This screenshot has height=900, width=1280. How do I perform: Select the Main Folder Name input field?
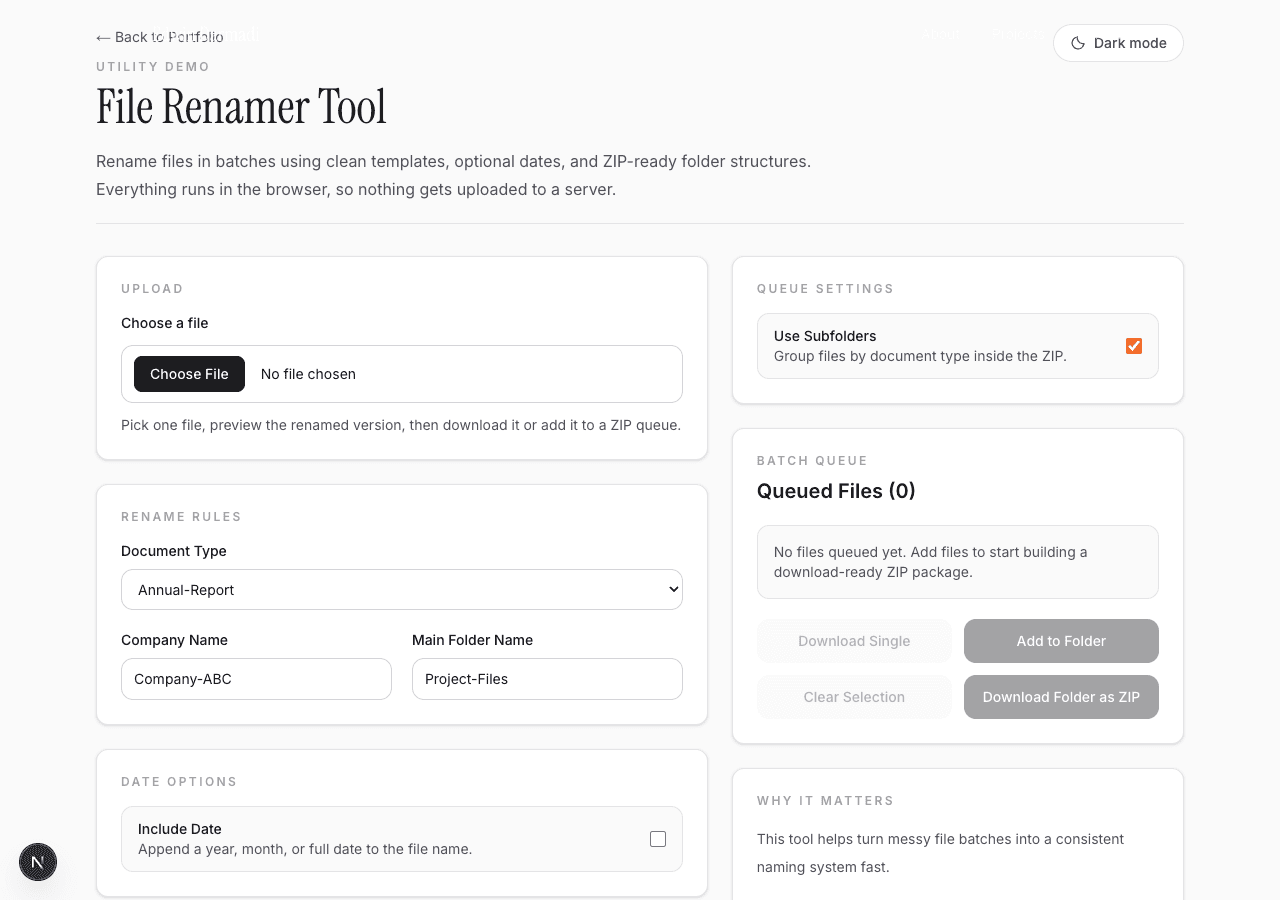547,678
